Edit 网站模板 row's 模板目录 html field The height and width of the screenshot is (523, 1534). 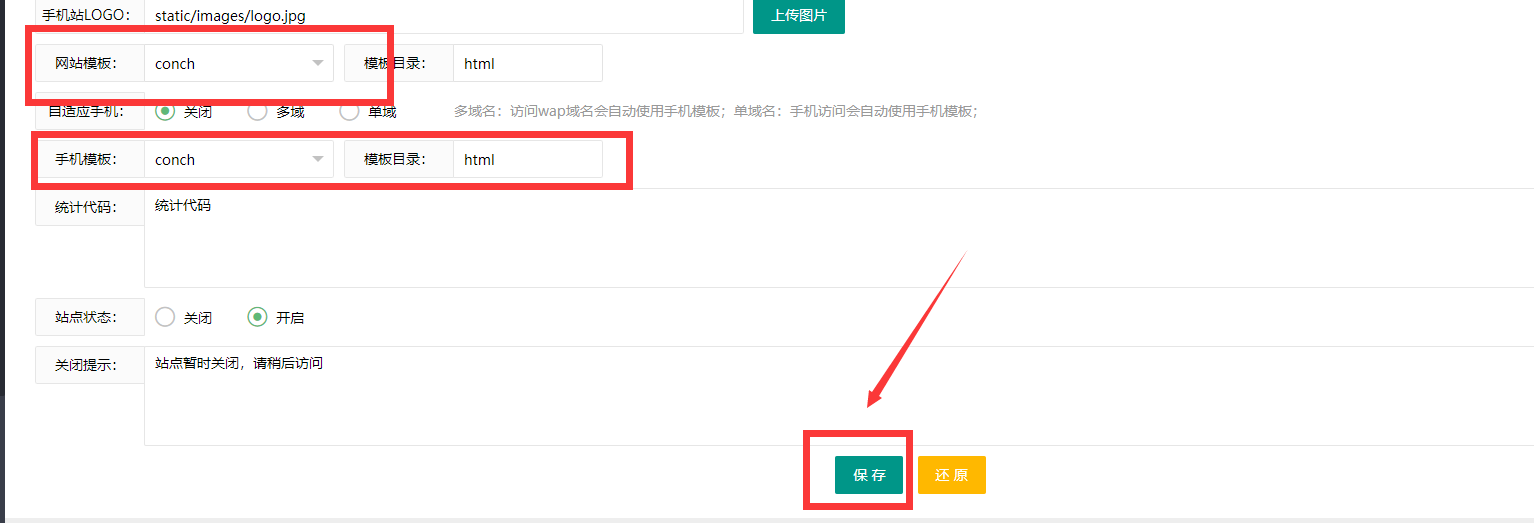tap(528, 63)
